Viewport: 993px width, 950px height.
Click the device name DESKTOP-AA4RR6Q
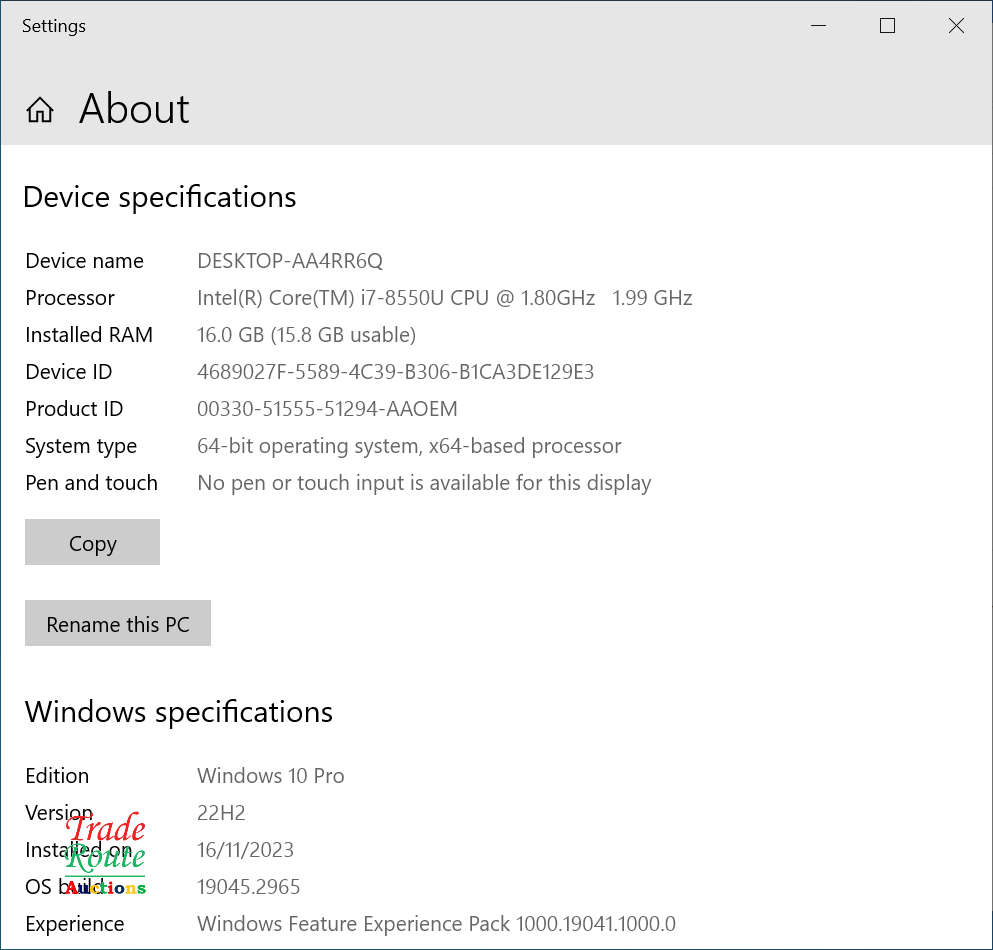click(x=290, y=261)
